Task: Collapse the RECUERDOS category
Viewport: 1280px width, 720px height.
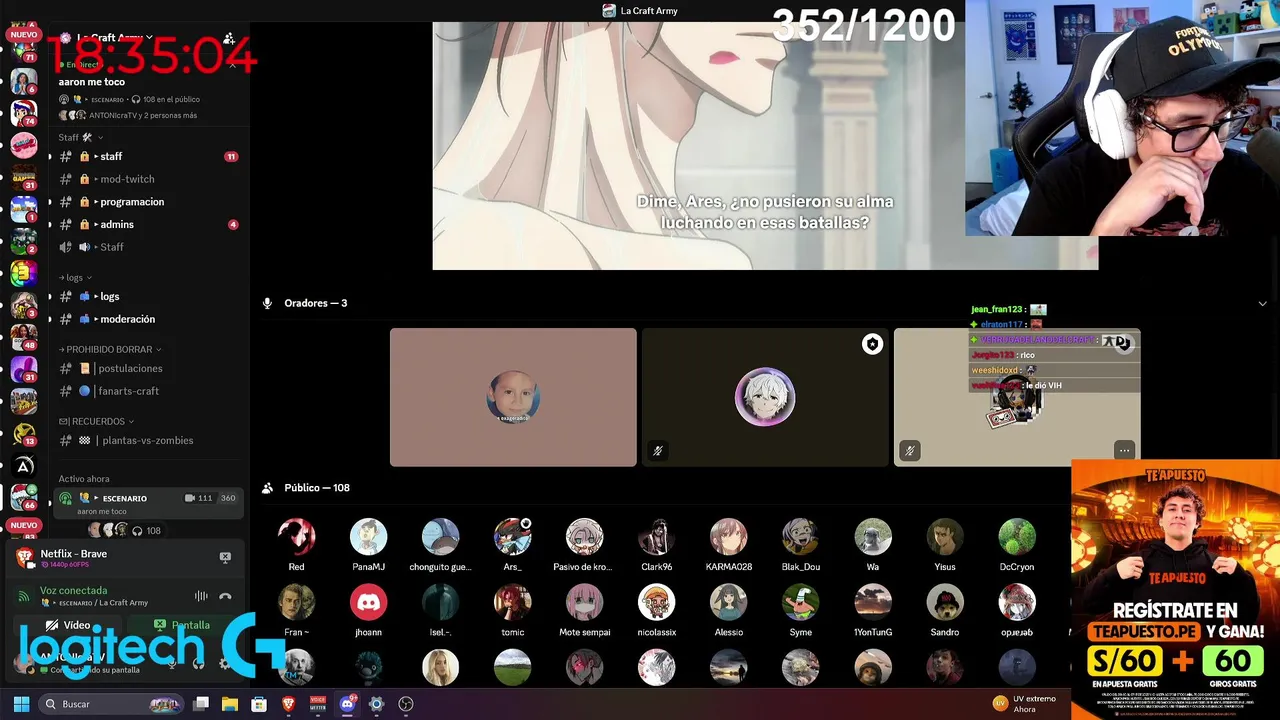Action: 97,421
